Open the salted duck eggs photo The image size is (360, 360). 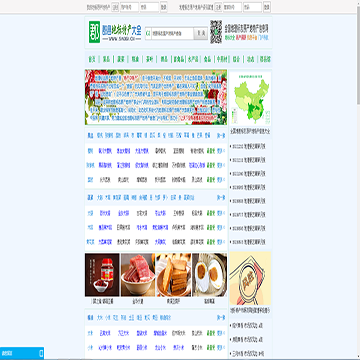pos(209,275)
